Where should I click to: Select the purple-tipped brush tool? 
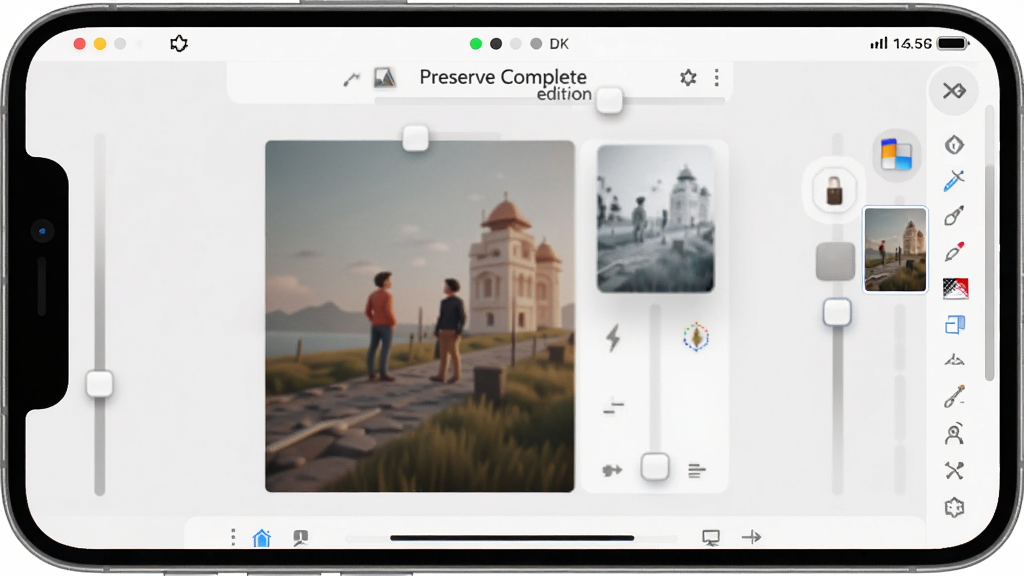click(x=954, y=216)
